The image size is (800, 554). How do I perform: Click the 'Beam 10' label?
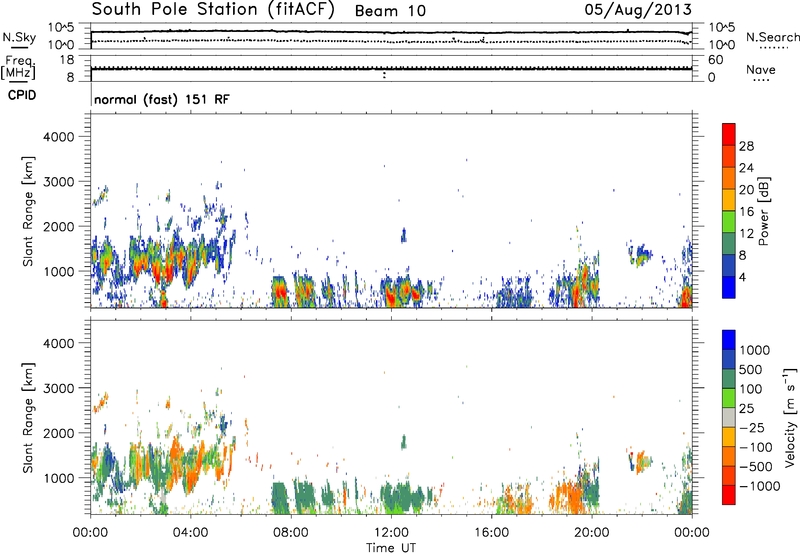pos(390,11)
